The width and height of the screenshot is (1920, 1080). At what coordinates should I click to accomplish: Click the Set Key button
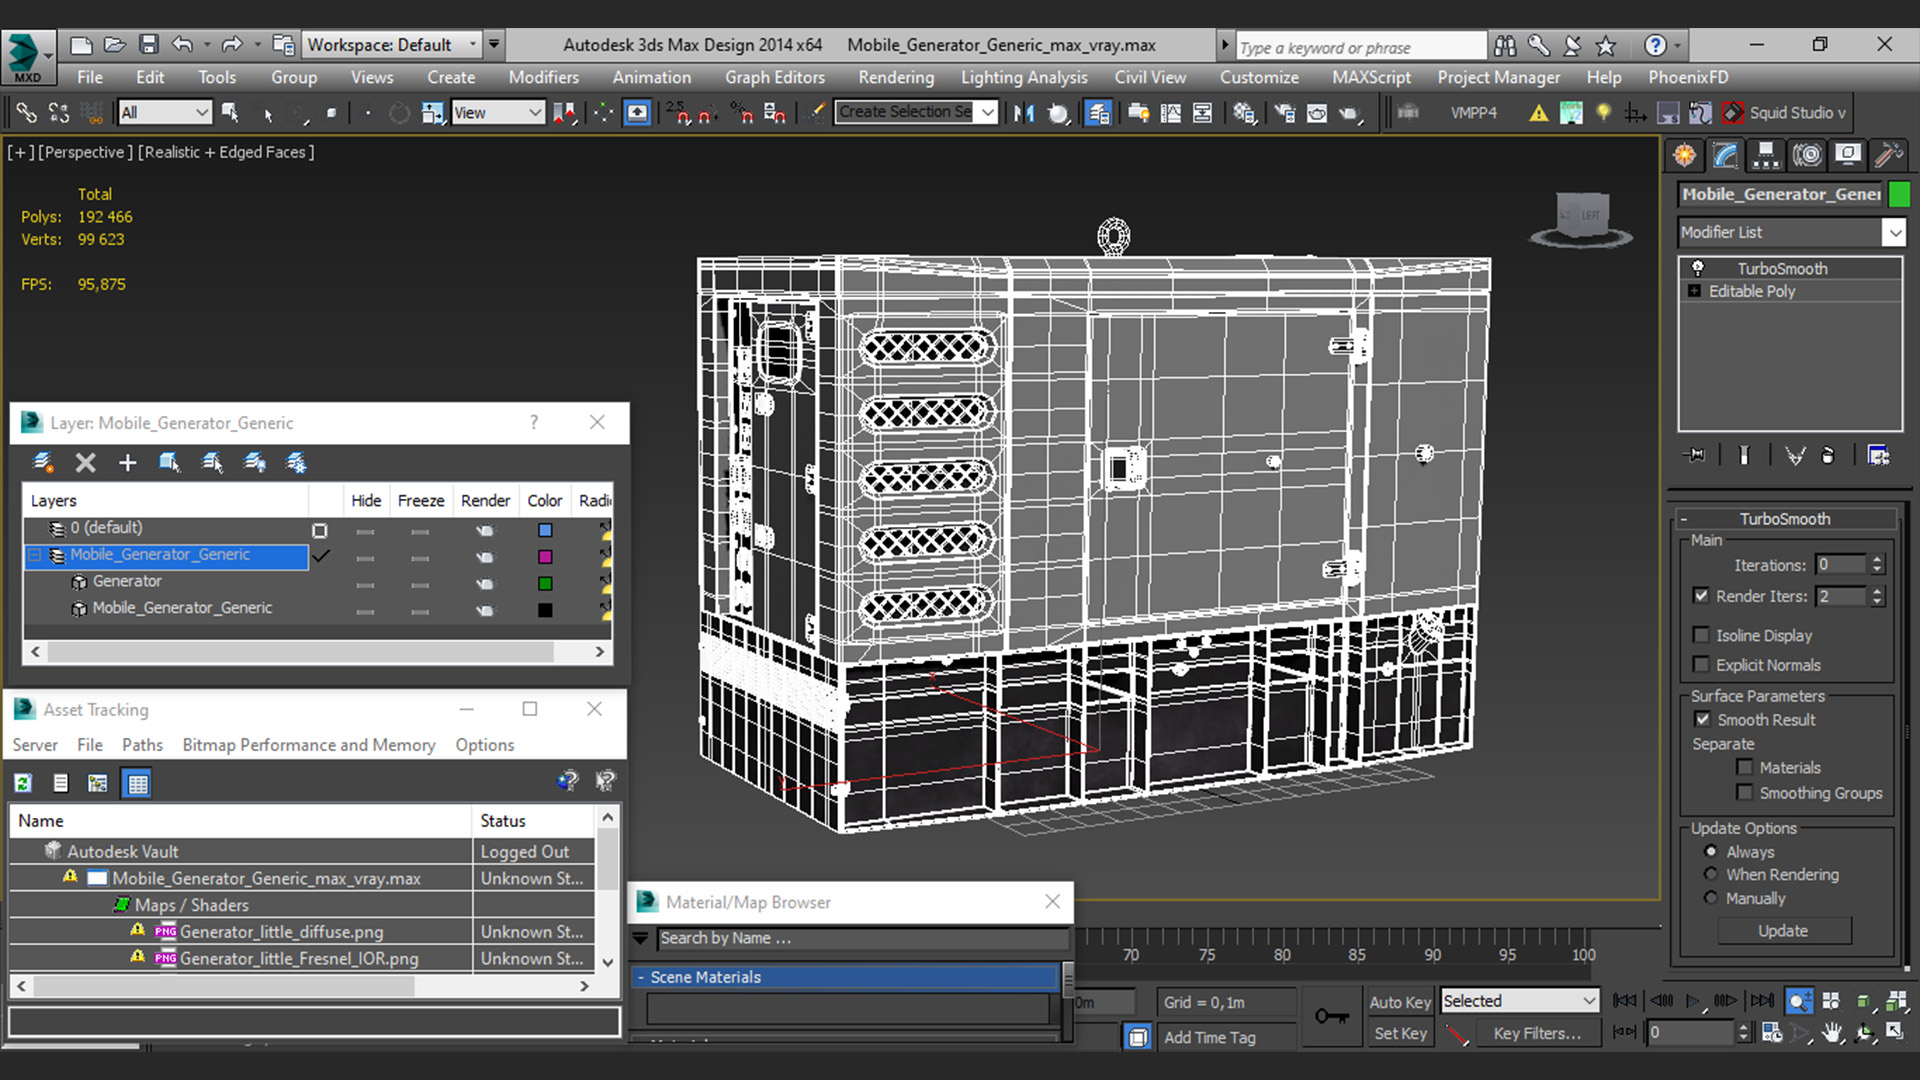pos(1399,1034)
